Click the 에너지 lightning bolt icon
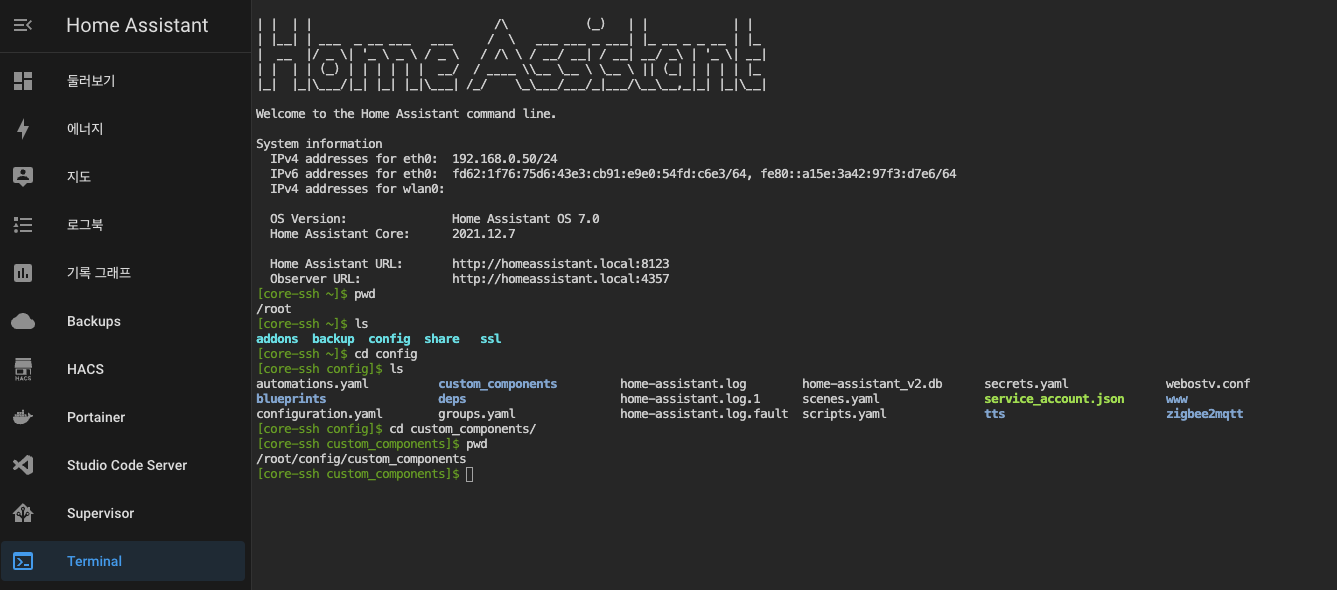The image size is (1337, 590). pyautogui.click(x=23, y=129)
